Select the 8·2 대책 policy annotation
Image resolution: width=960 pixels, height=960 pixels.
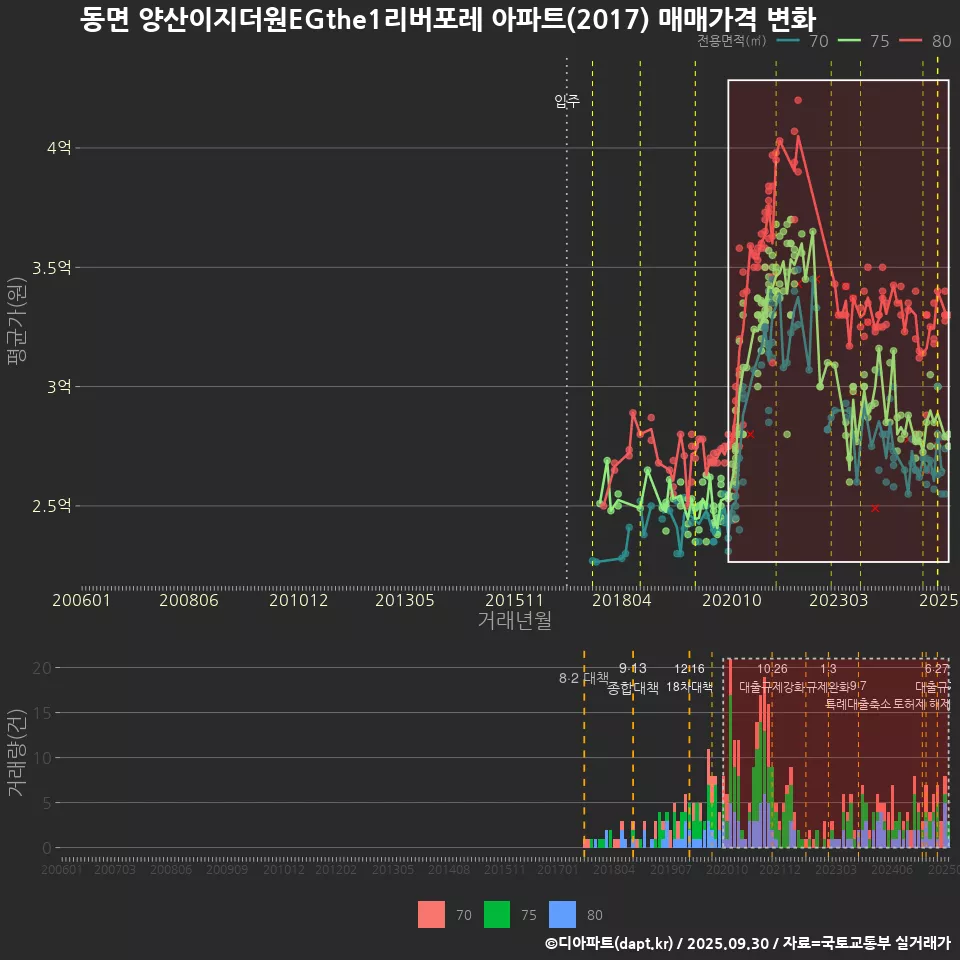click(583, 678)
